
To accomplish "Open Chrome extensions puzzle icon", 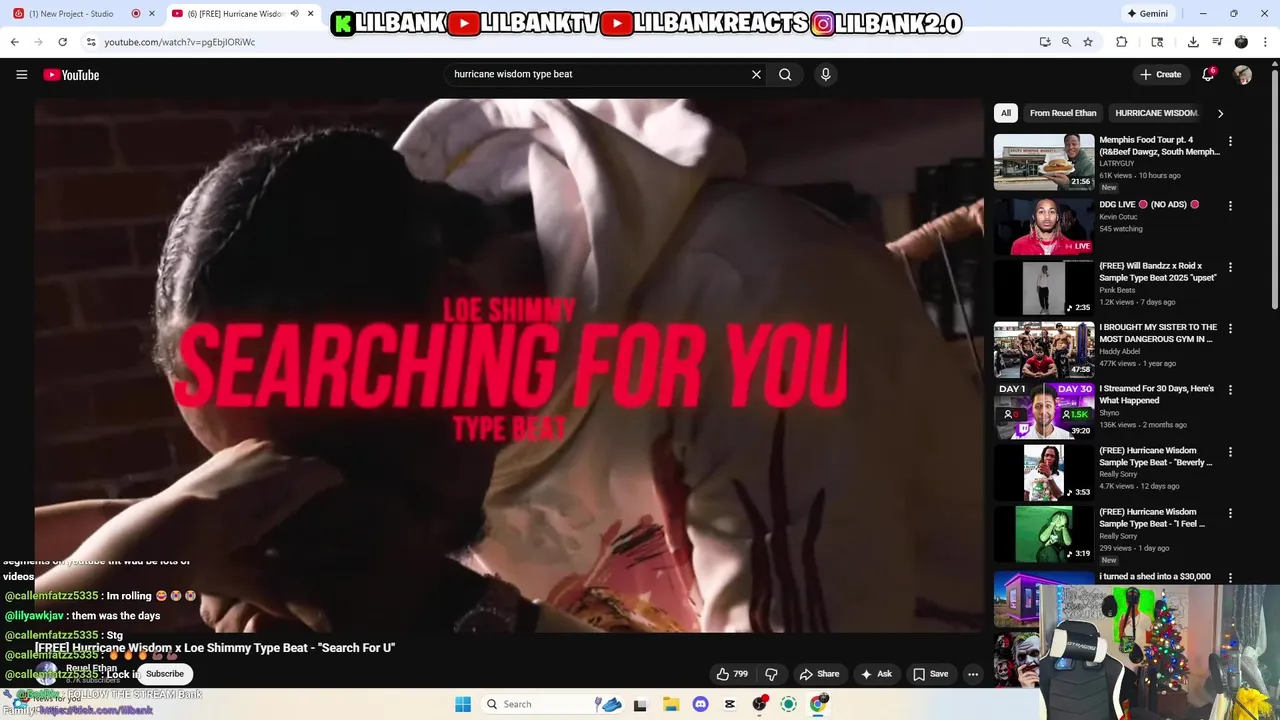I will 1122,42.
